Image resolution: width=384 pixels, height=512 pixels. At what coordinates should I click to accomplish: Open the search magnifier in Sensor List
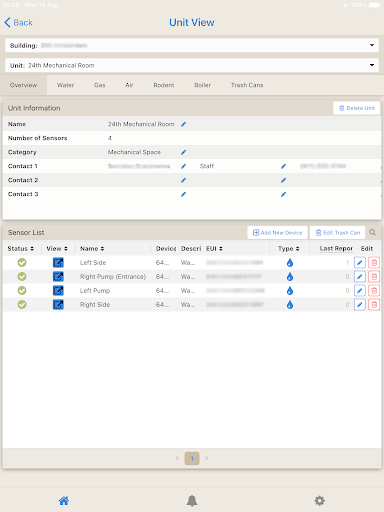(x=372, y=232)
